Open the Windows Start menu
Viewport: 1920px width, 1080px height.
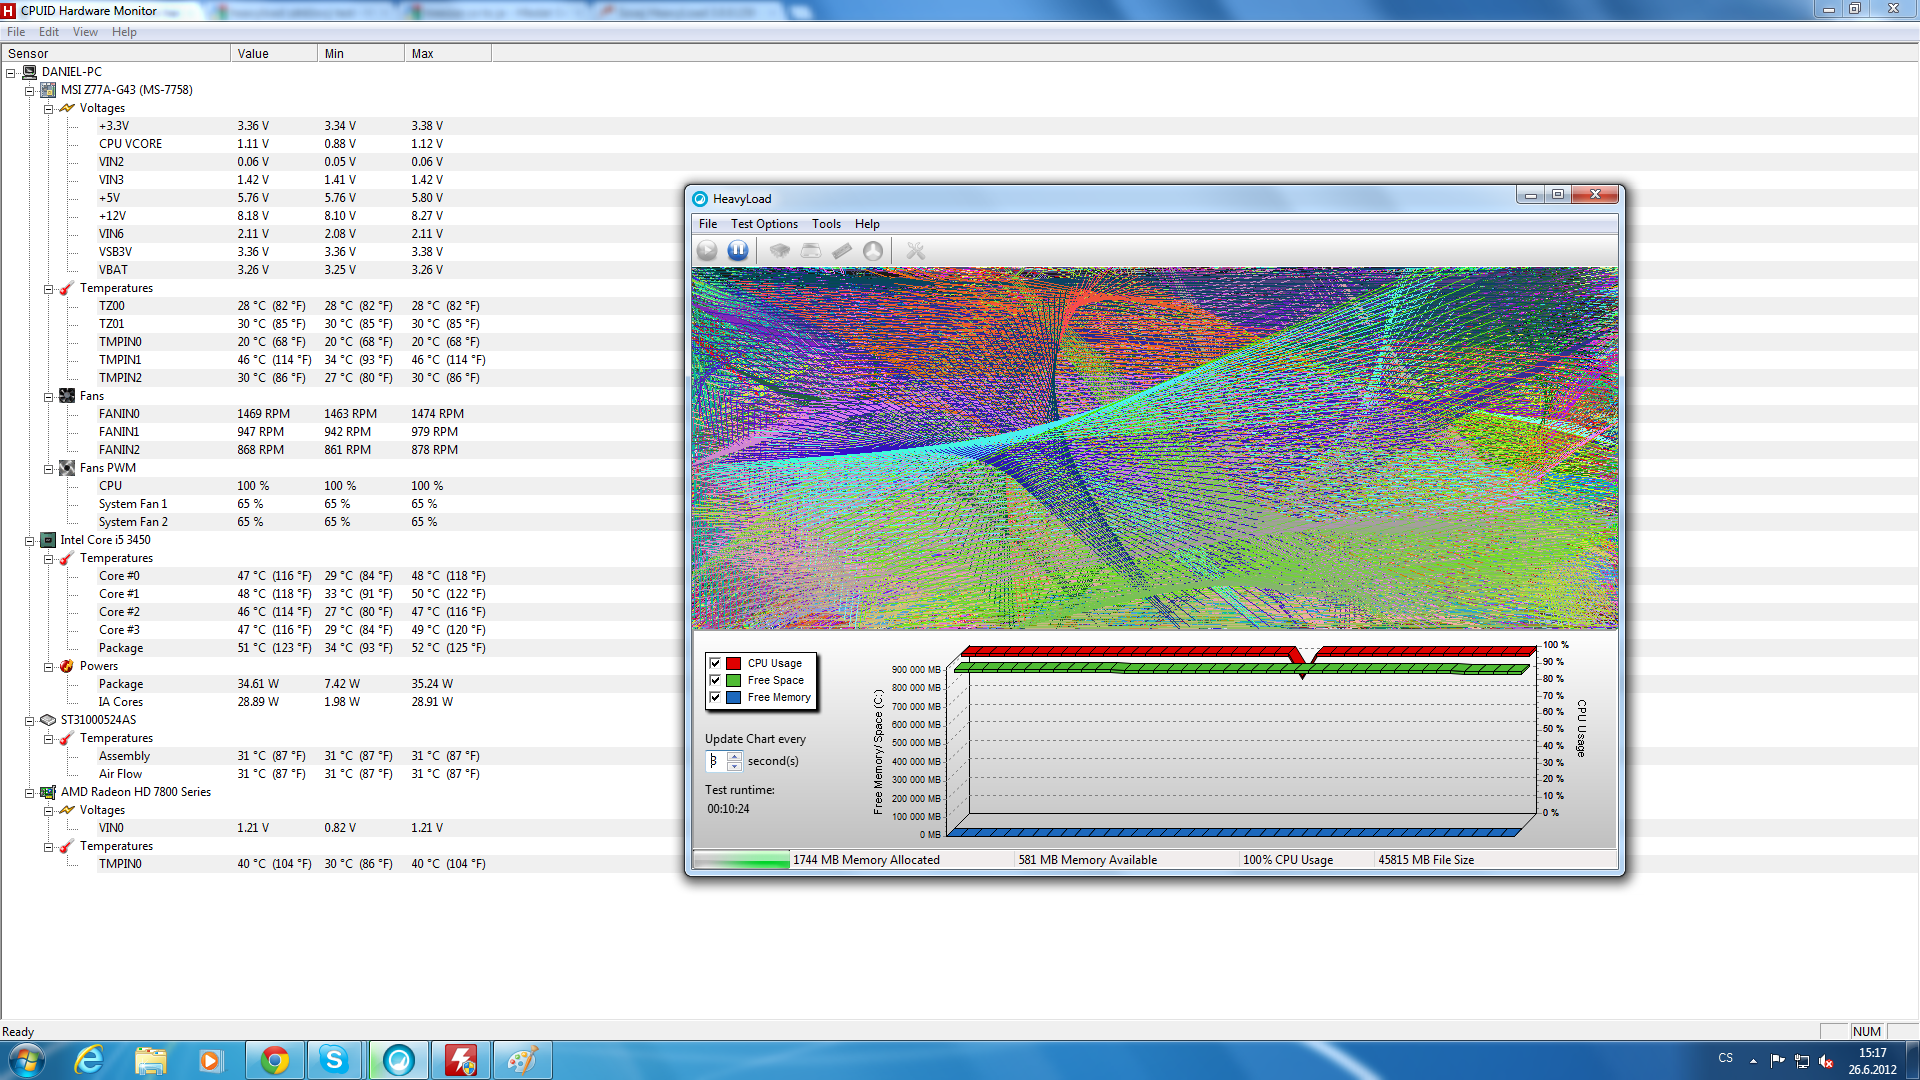(27, 1060)
